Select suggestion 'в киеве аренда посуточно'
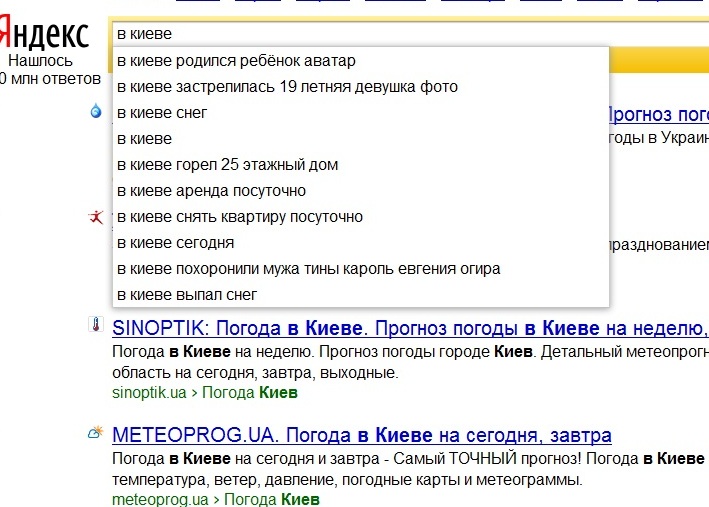Screen dimensions: 709x507 pos(361,191)
